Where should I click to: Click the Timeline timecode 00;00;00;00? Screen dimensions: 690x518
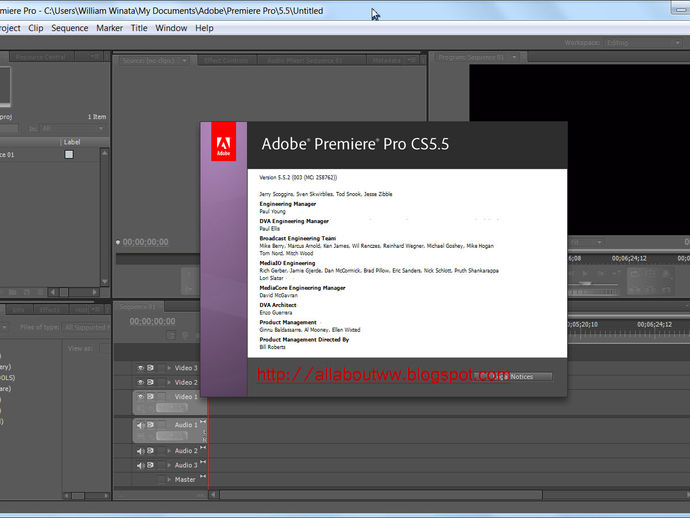[152, 321]
